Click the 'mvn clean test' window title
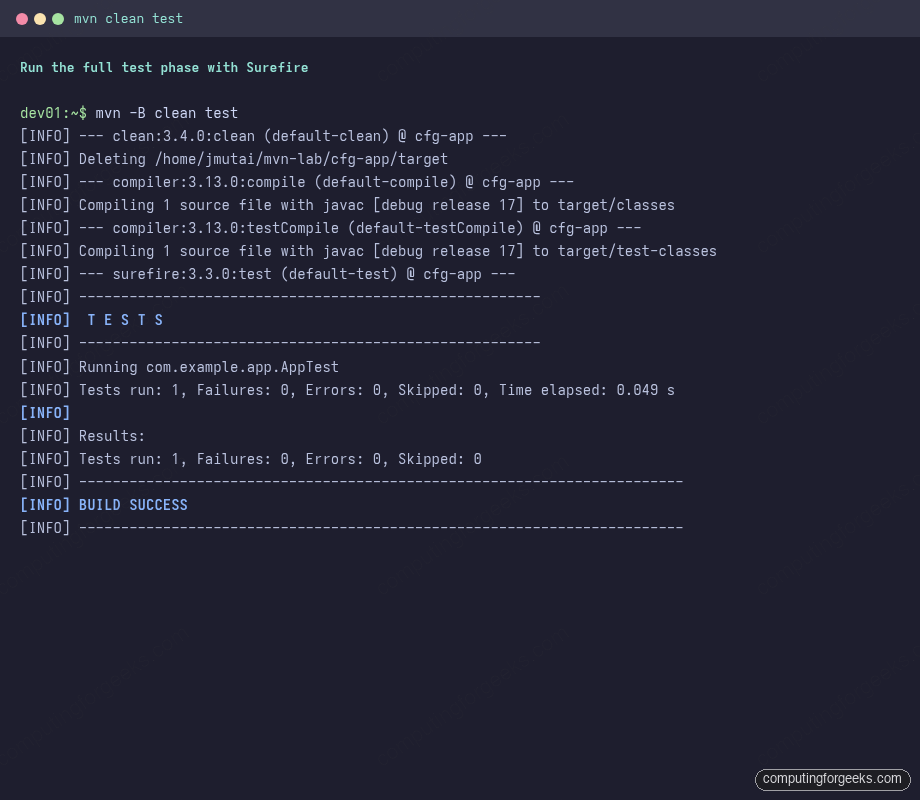 tap(128, 19)
